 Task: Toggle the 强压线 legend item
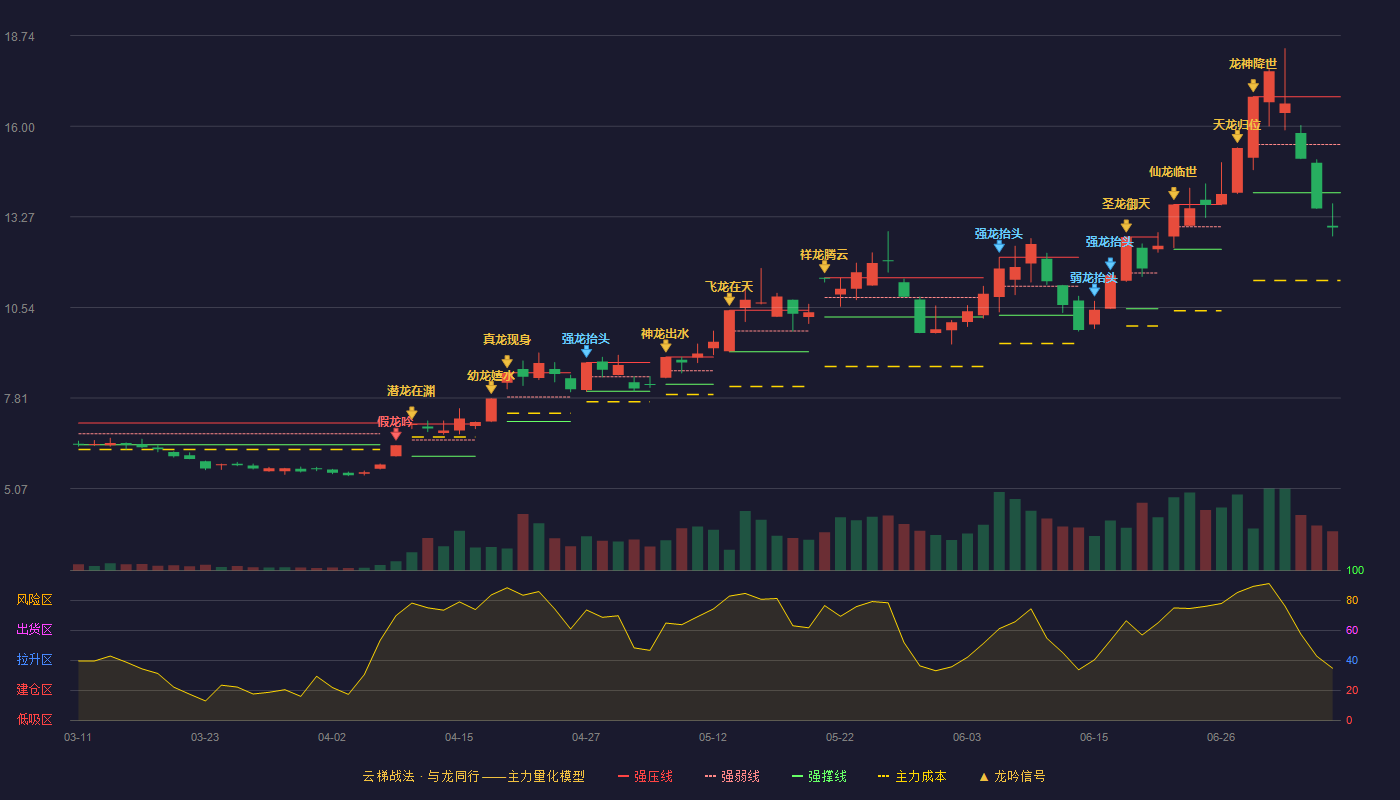click(x=645, y=776)
